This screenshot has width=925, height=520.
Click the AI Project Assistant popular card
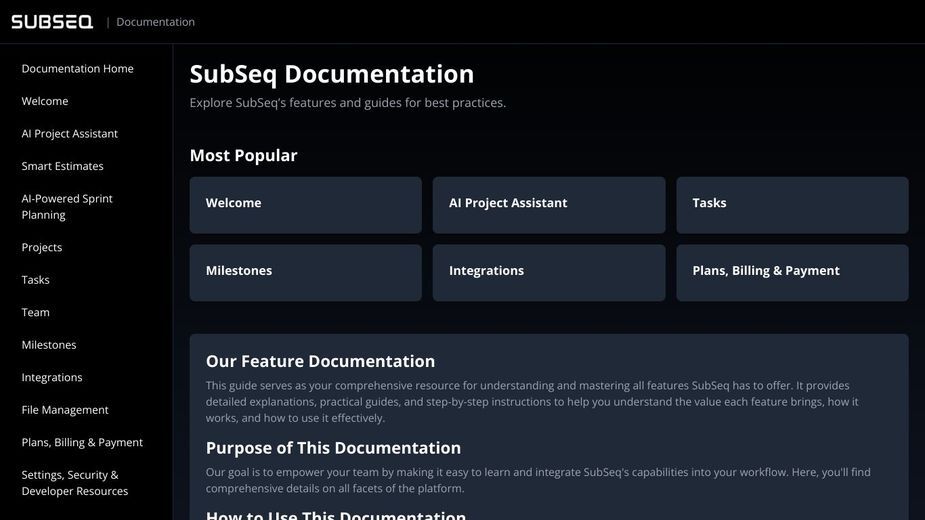(549, 205)
